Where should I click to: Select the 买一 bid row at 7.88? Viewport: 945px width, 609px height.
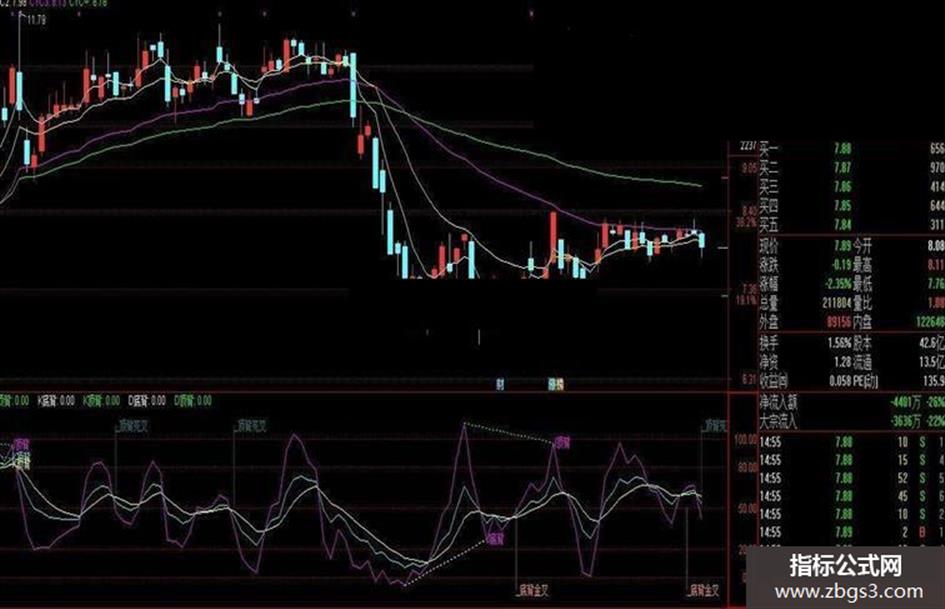(x=852, y=148)
